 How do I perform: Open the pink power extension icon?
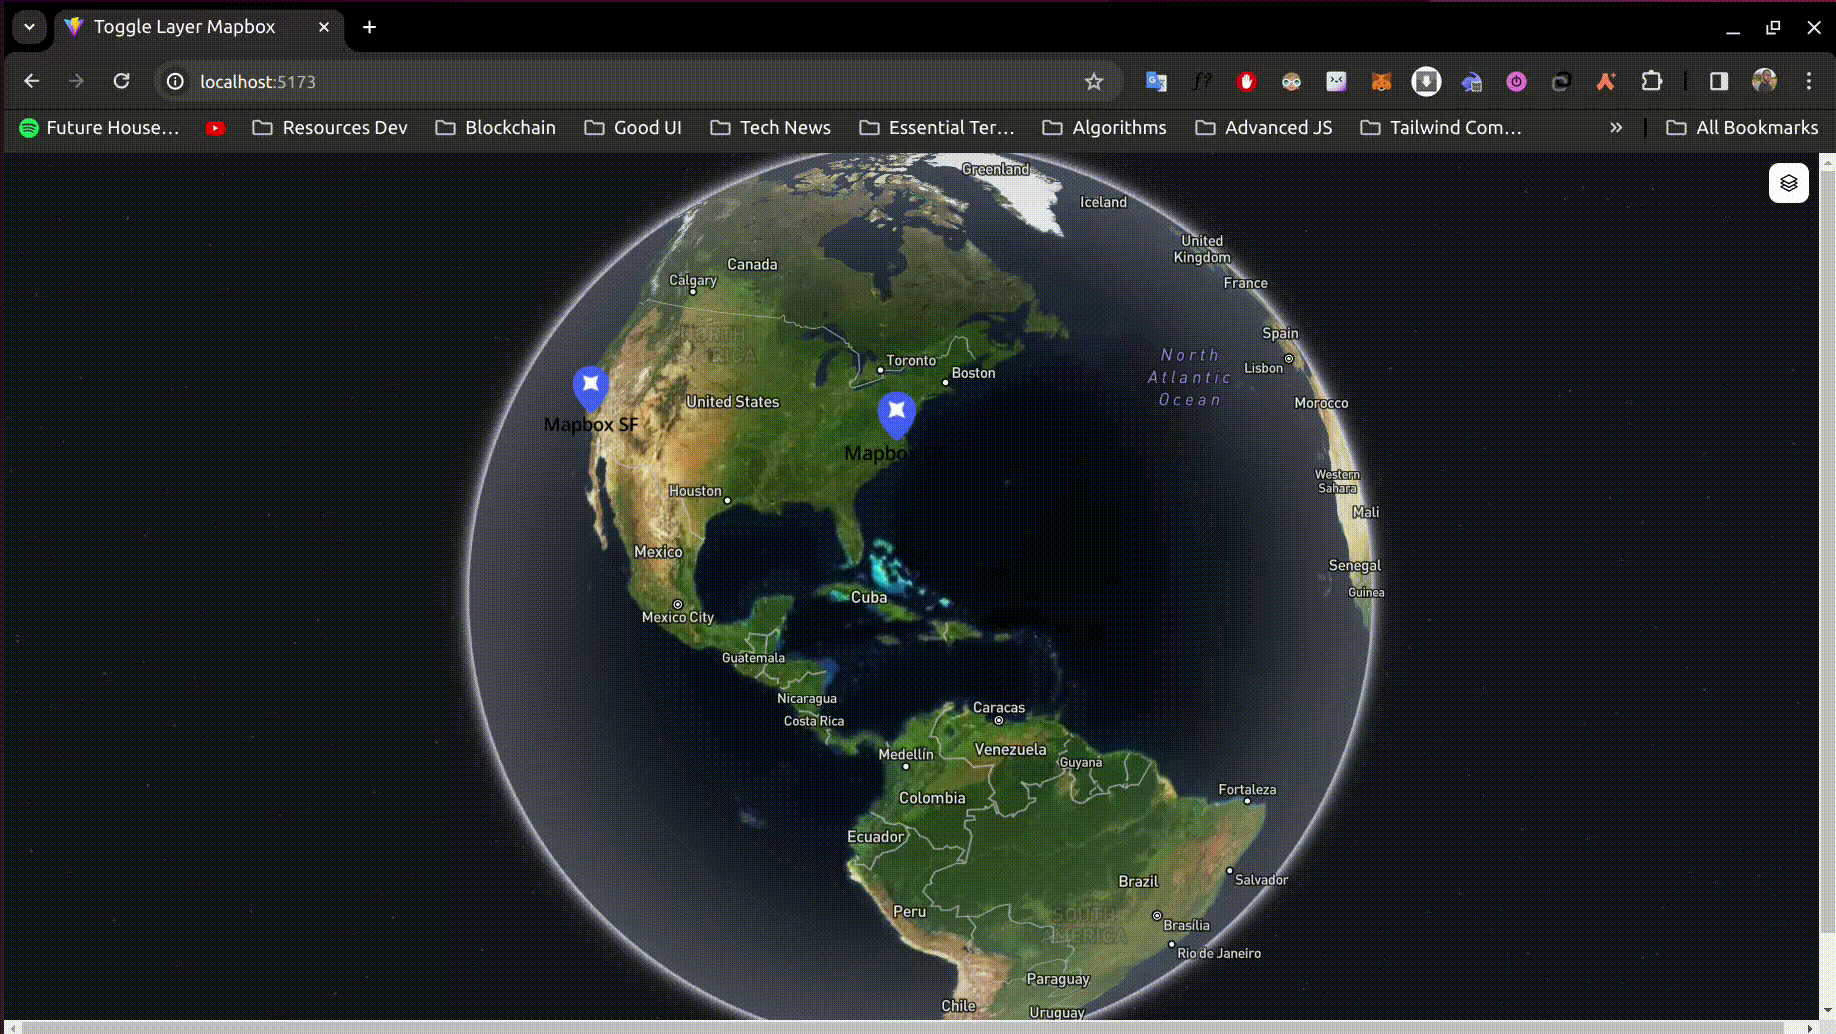click(1516, 81)
